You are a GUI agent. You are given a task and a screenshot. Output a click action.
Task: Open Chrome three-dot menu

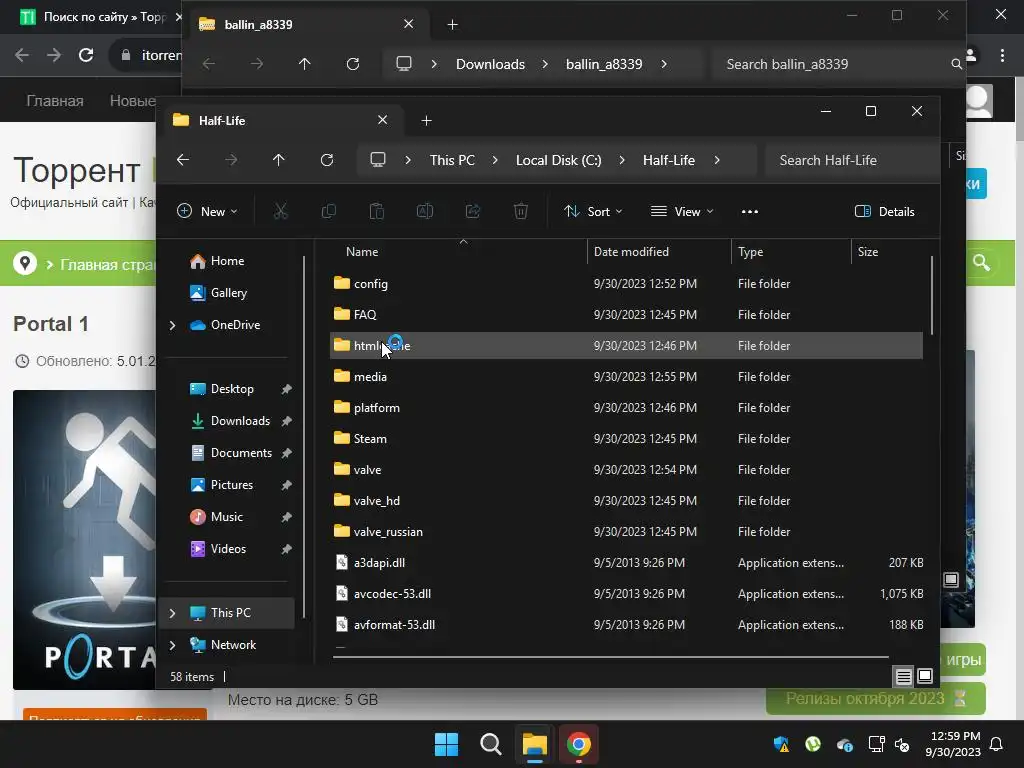[1002, 56]
